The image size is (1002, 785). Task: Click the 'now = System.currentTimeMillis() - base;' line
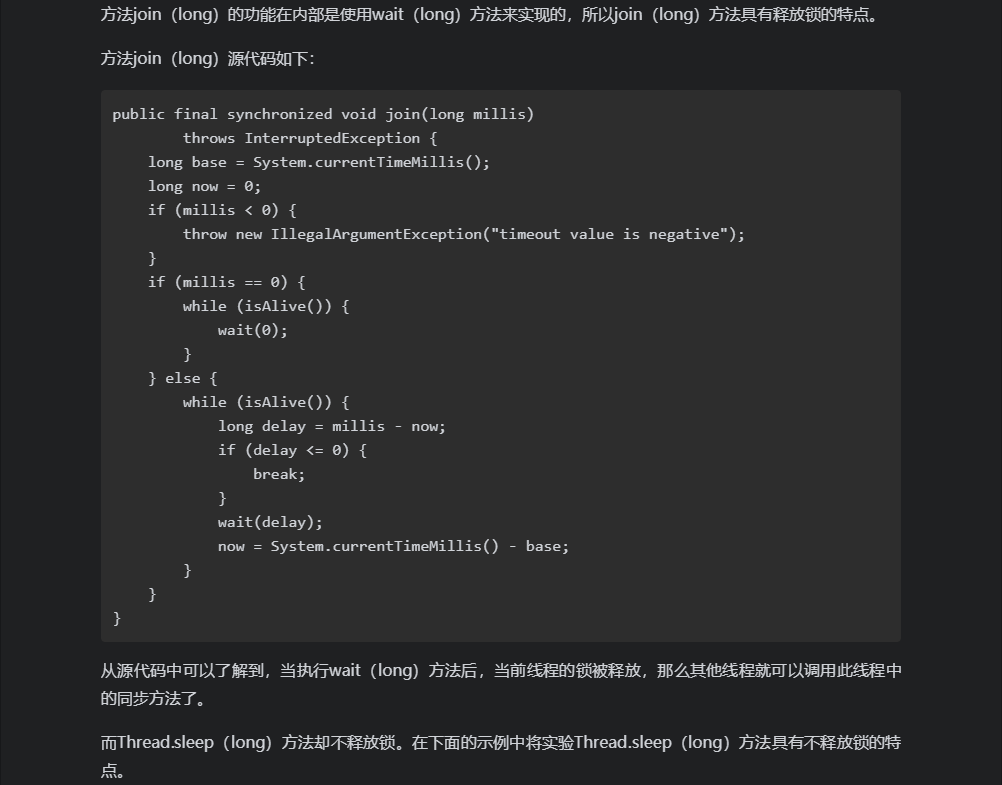pos(393,546)
